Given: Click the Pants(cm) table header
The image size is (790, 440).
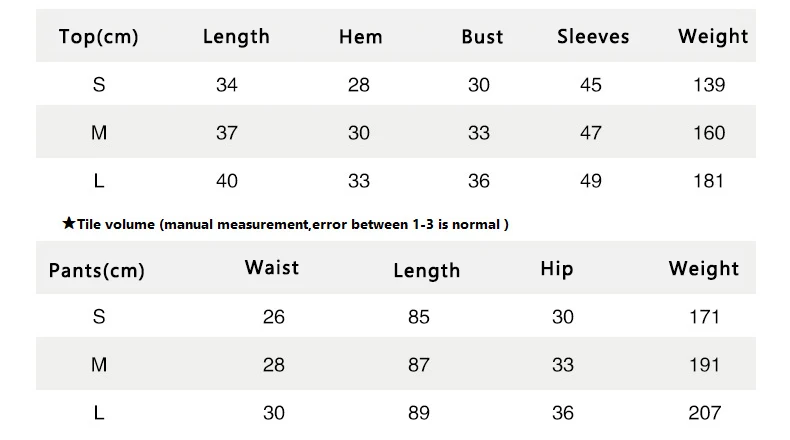Looking at the screenshot, I should [x=96, y=270].
